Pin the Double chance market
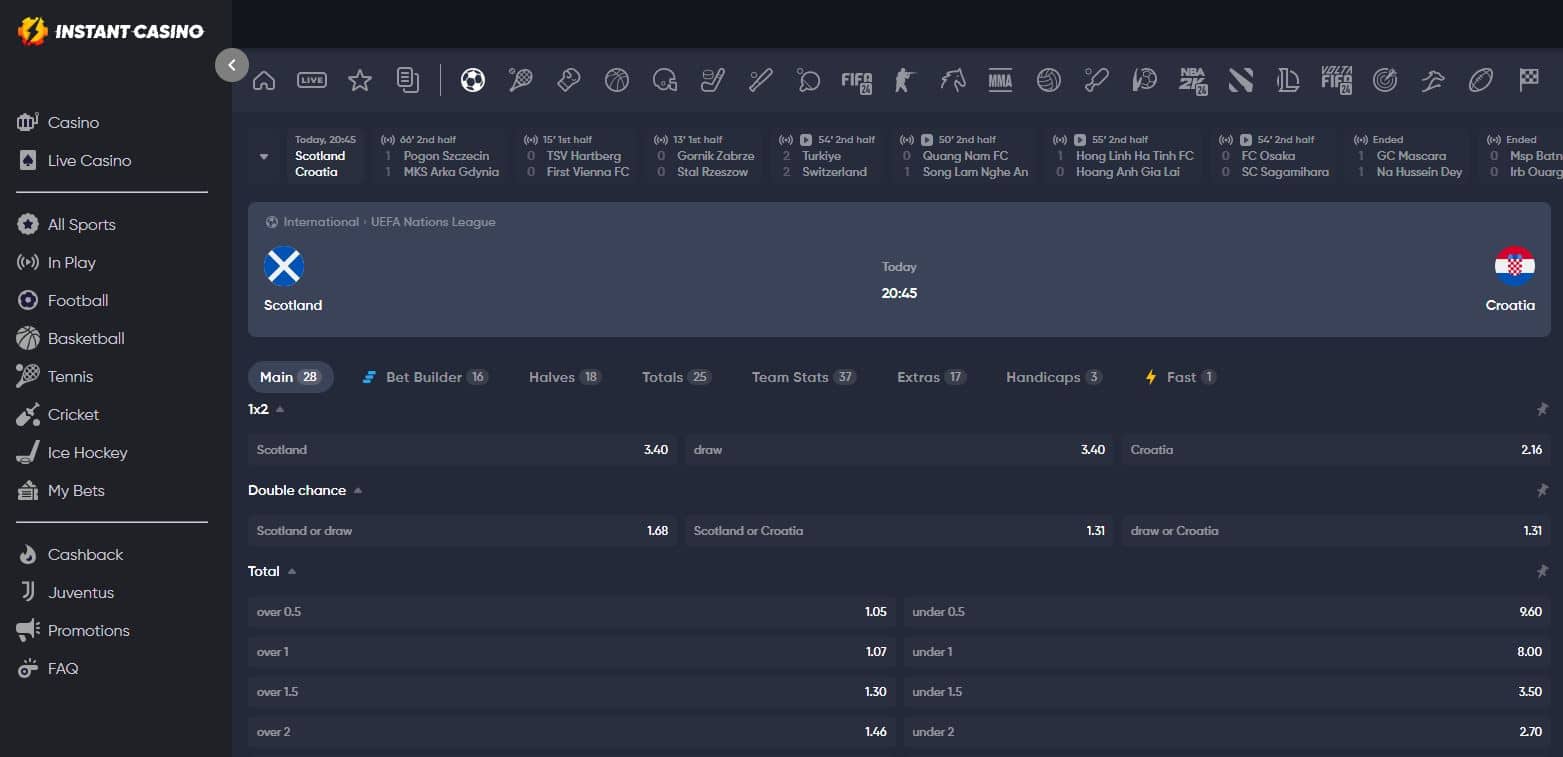Image resolution: width=1563 pixels, height=757 pixels. pyautogui.click(x=1542, y=490)
